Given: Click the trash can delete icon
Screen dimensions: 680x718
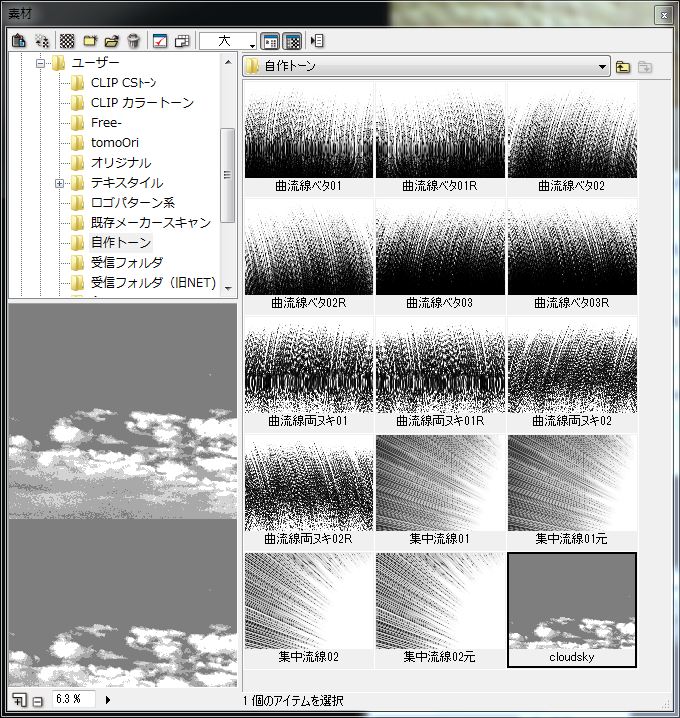Looking at the screenshot, I should (x=133, y=41).
